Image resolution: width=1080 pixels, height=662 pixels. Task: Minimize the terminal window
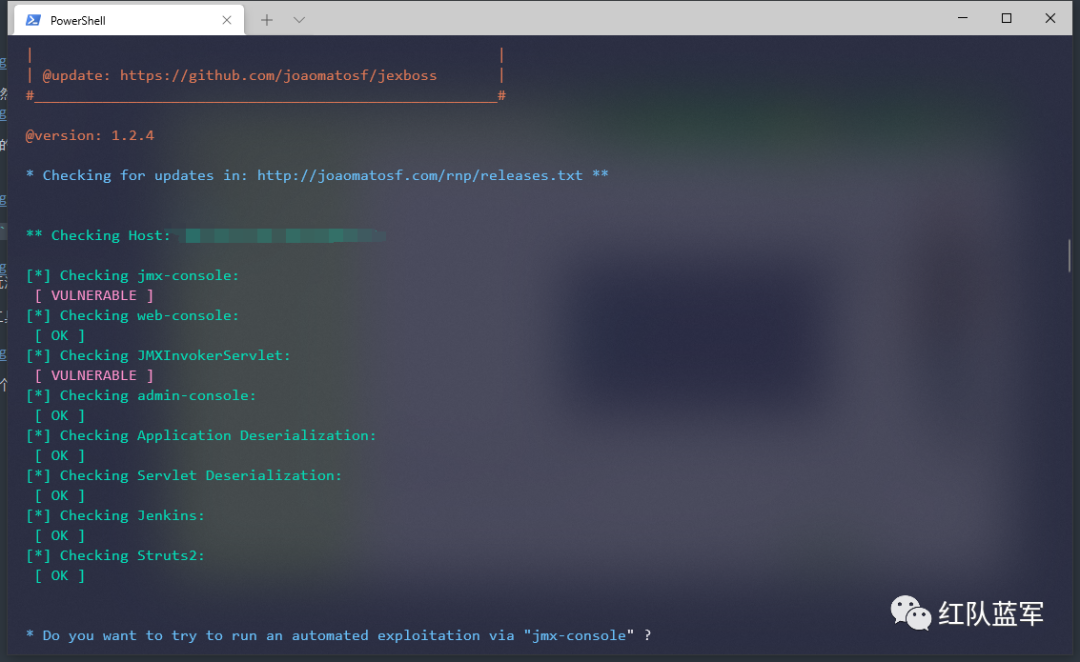click(963, 18)
